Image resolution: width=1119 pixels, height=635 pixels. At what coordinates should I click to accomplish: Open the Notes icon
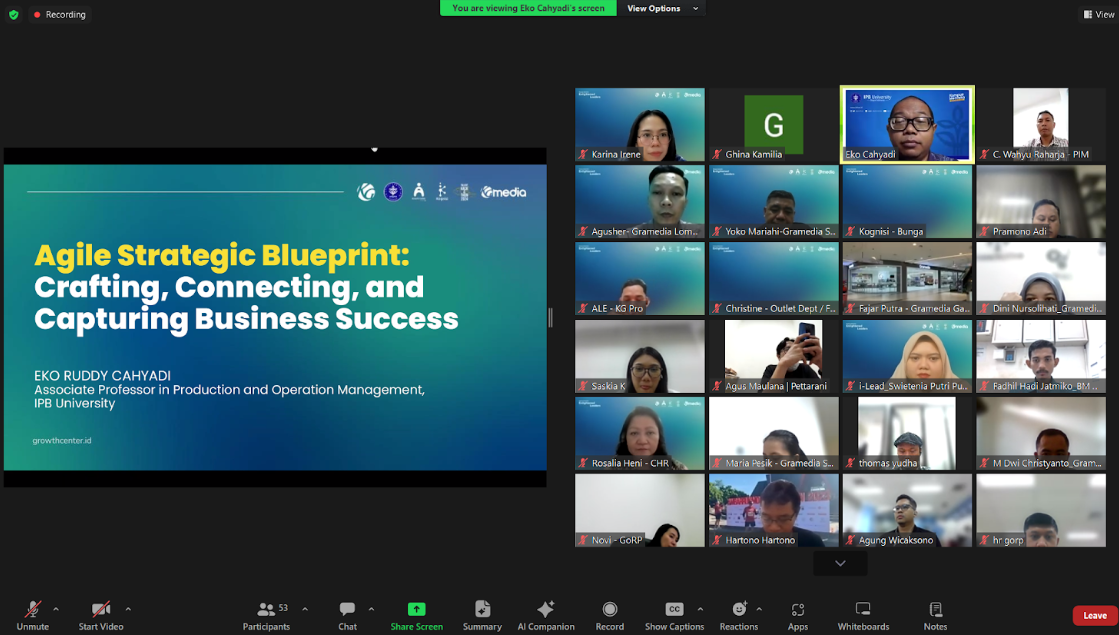(x=936, y=609)
